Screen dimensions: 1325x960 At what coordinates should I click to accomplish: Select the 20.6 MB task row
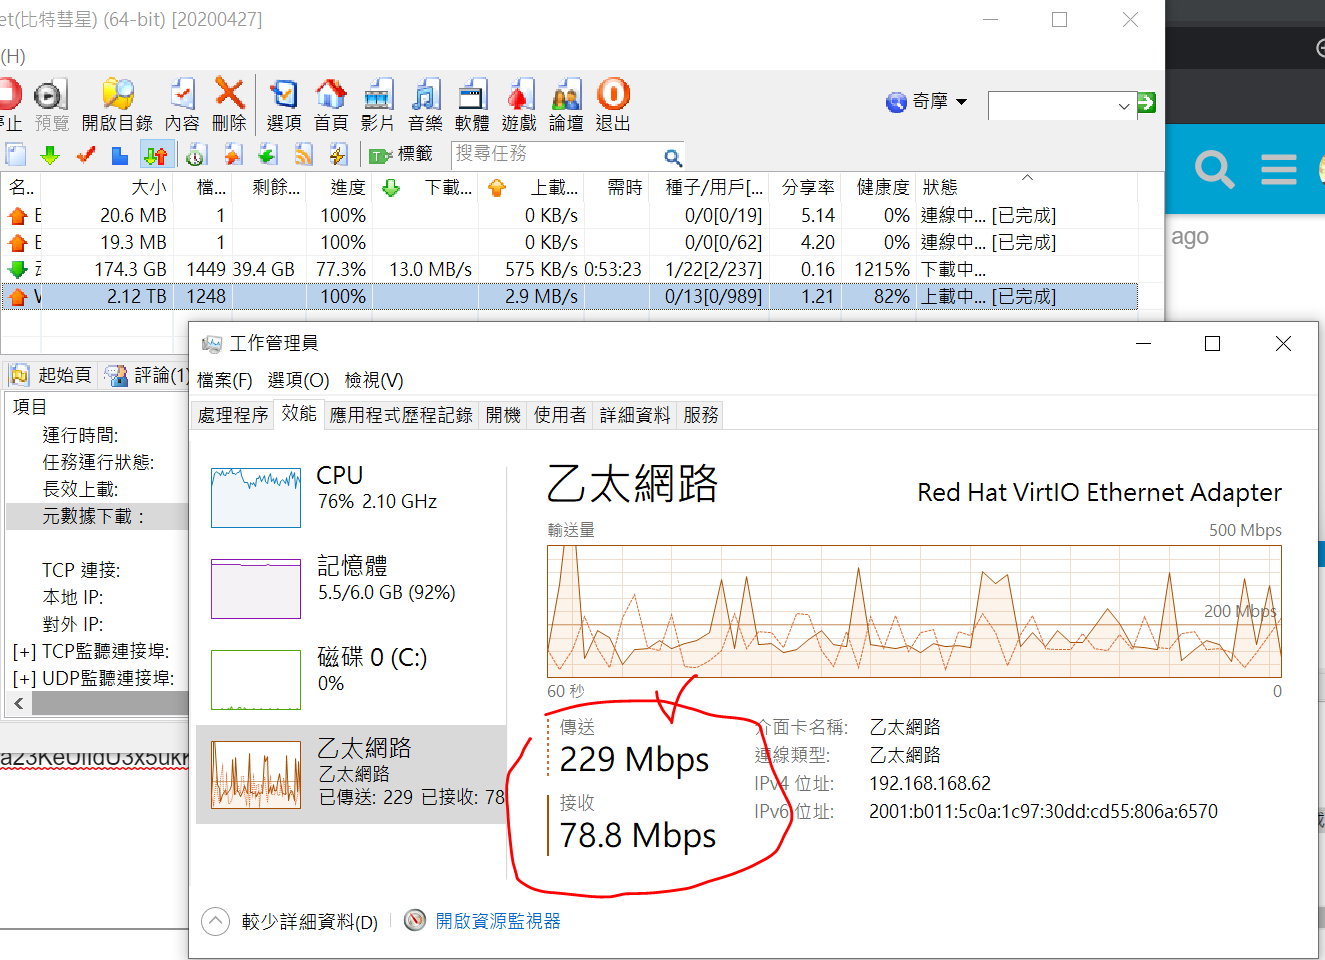[x=569, y=215]
